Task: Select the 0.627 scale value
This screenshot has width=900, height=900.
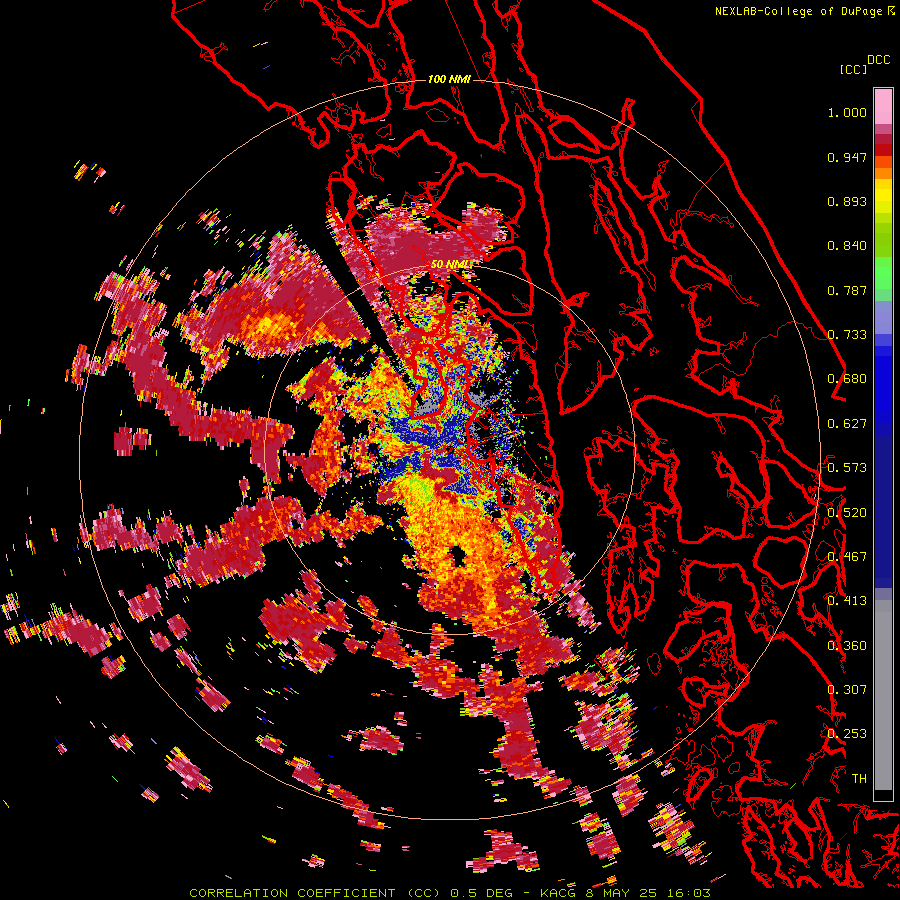Action: point(847,424)
